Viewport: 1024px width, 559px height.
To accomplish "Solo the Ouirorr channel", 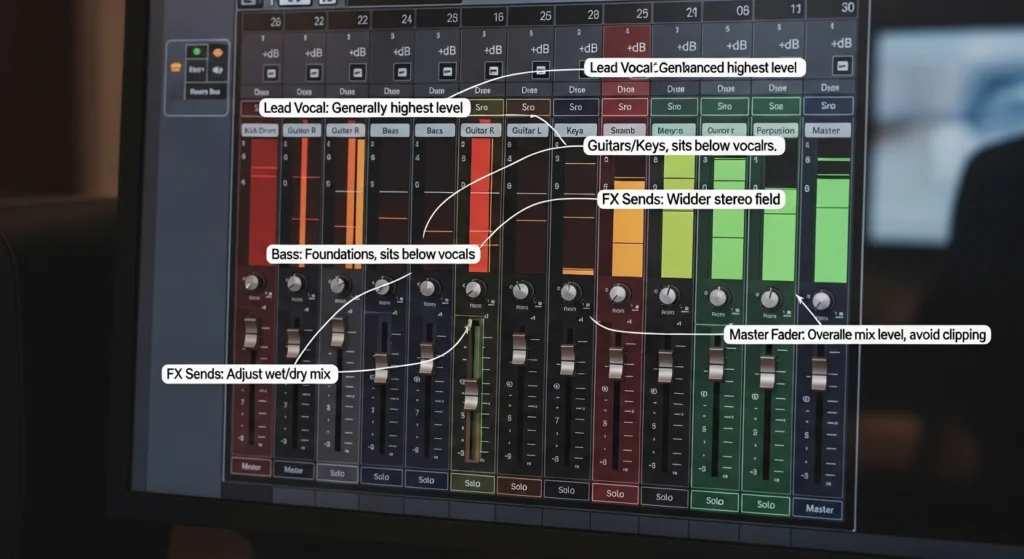I will pos(714,501).
